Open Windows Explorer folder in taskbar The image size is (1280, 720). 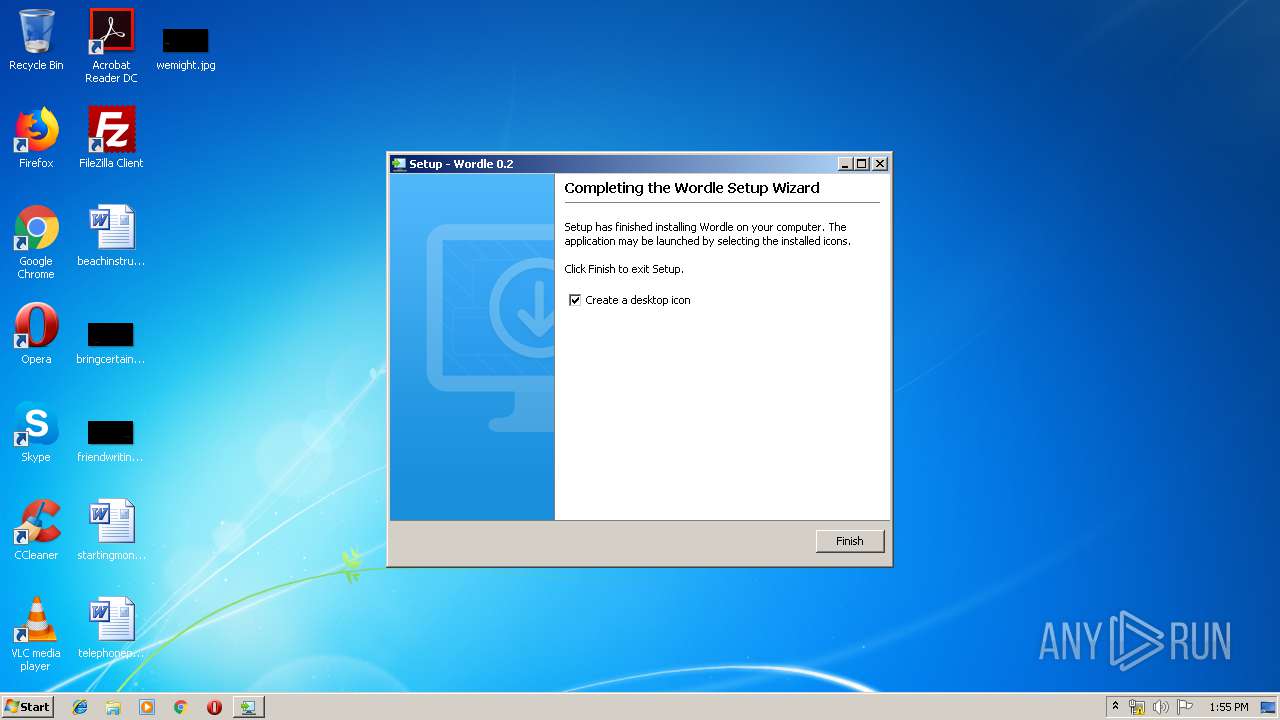pos(113,707)
